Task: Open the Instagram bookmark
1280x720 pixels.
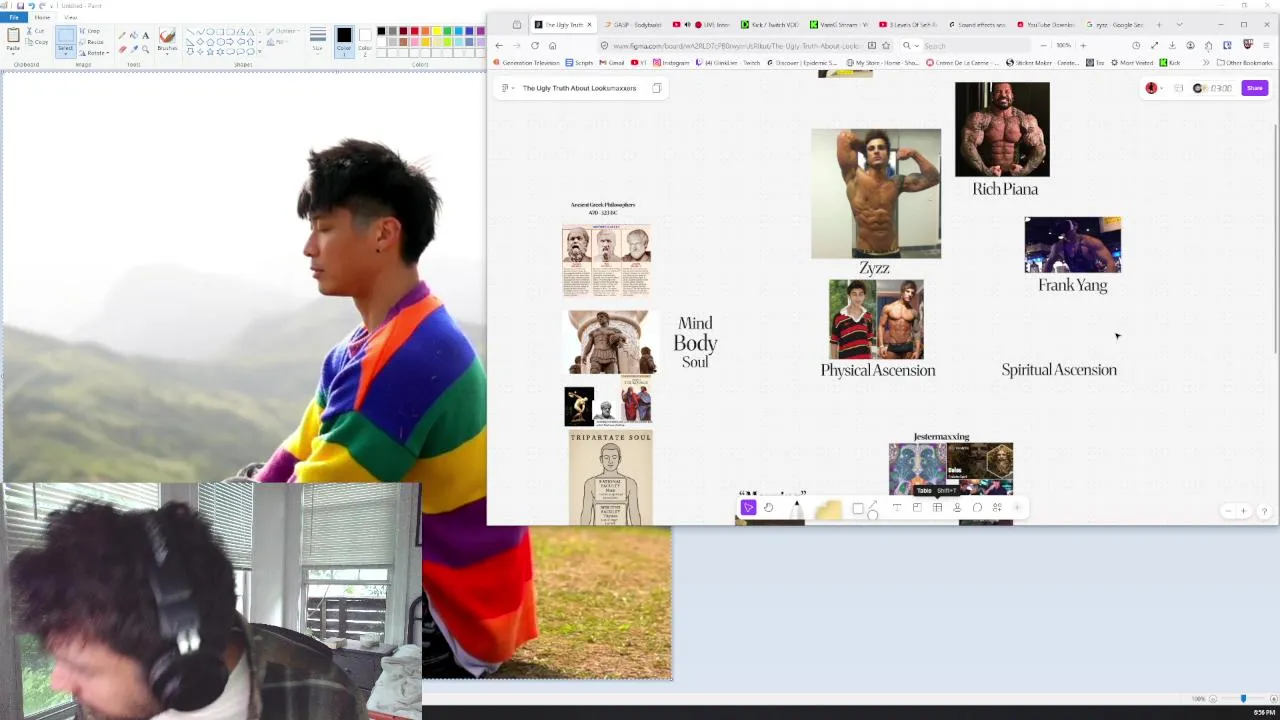Action: click(x=671, y=63)
